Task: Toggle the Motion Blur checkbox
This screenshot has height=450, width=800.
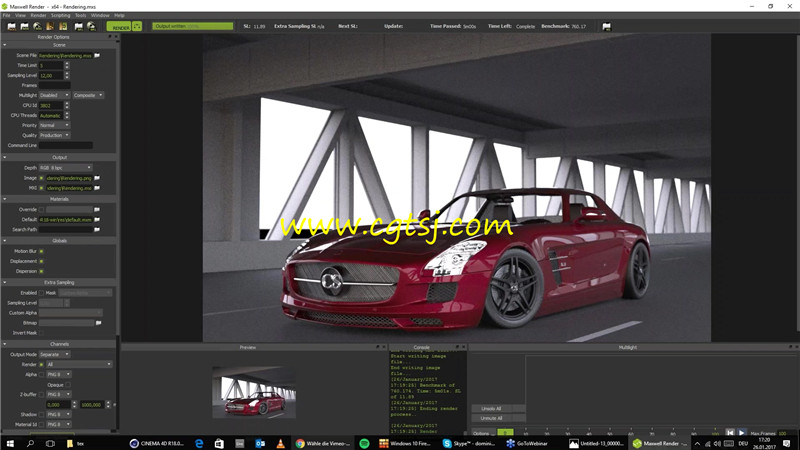Action: (41, 251)
